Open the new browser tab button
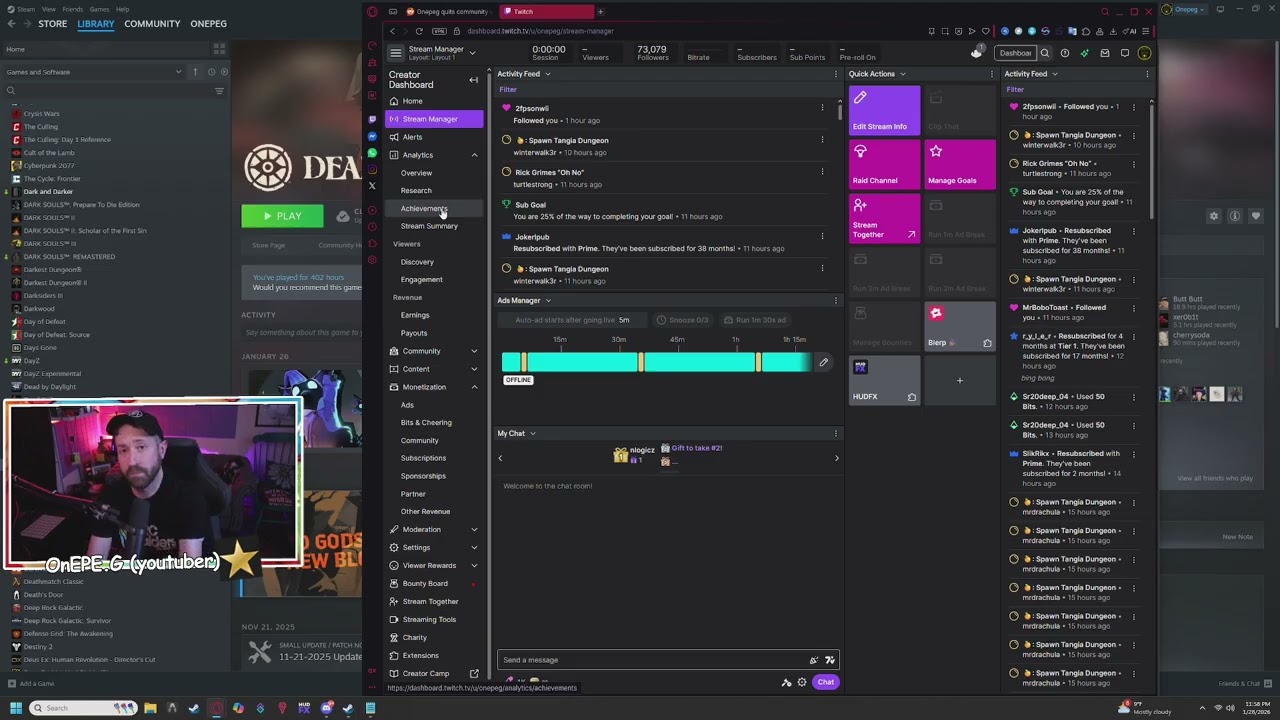This screenshot has height=720, width=1280. [x=600, y=11]
